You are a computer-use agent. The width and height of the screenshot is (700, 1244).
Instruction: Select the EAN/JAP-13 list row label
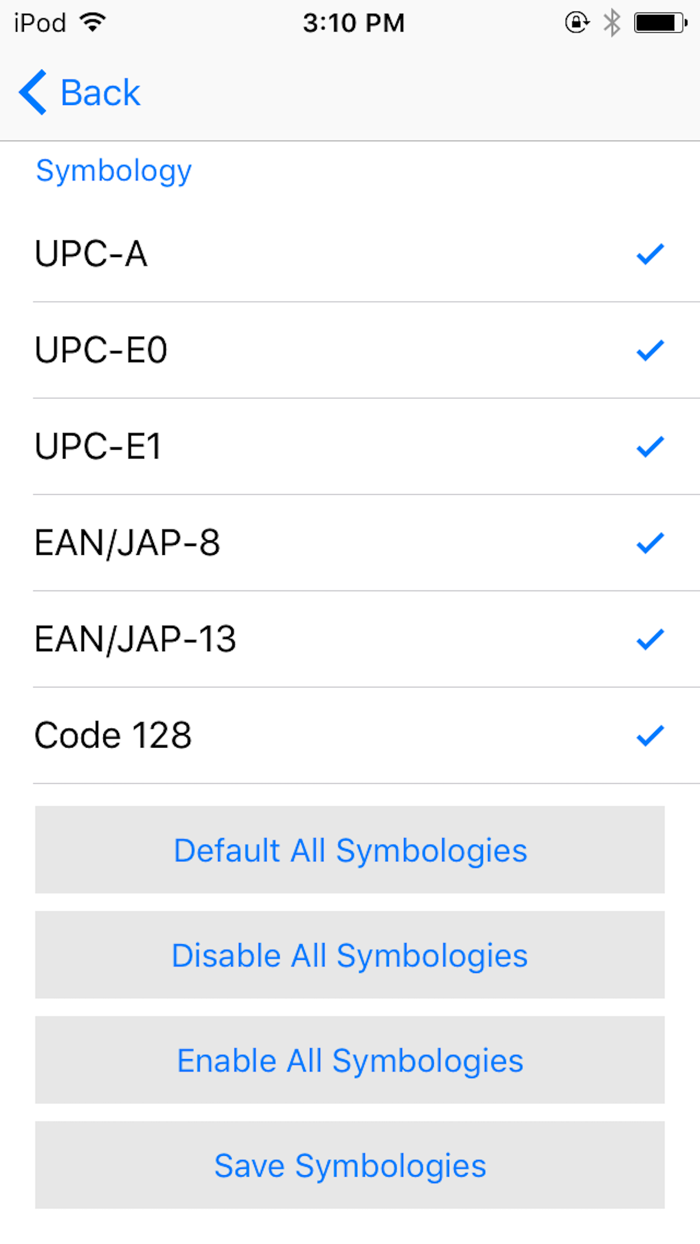[135, 639]
